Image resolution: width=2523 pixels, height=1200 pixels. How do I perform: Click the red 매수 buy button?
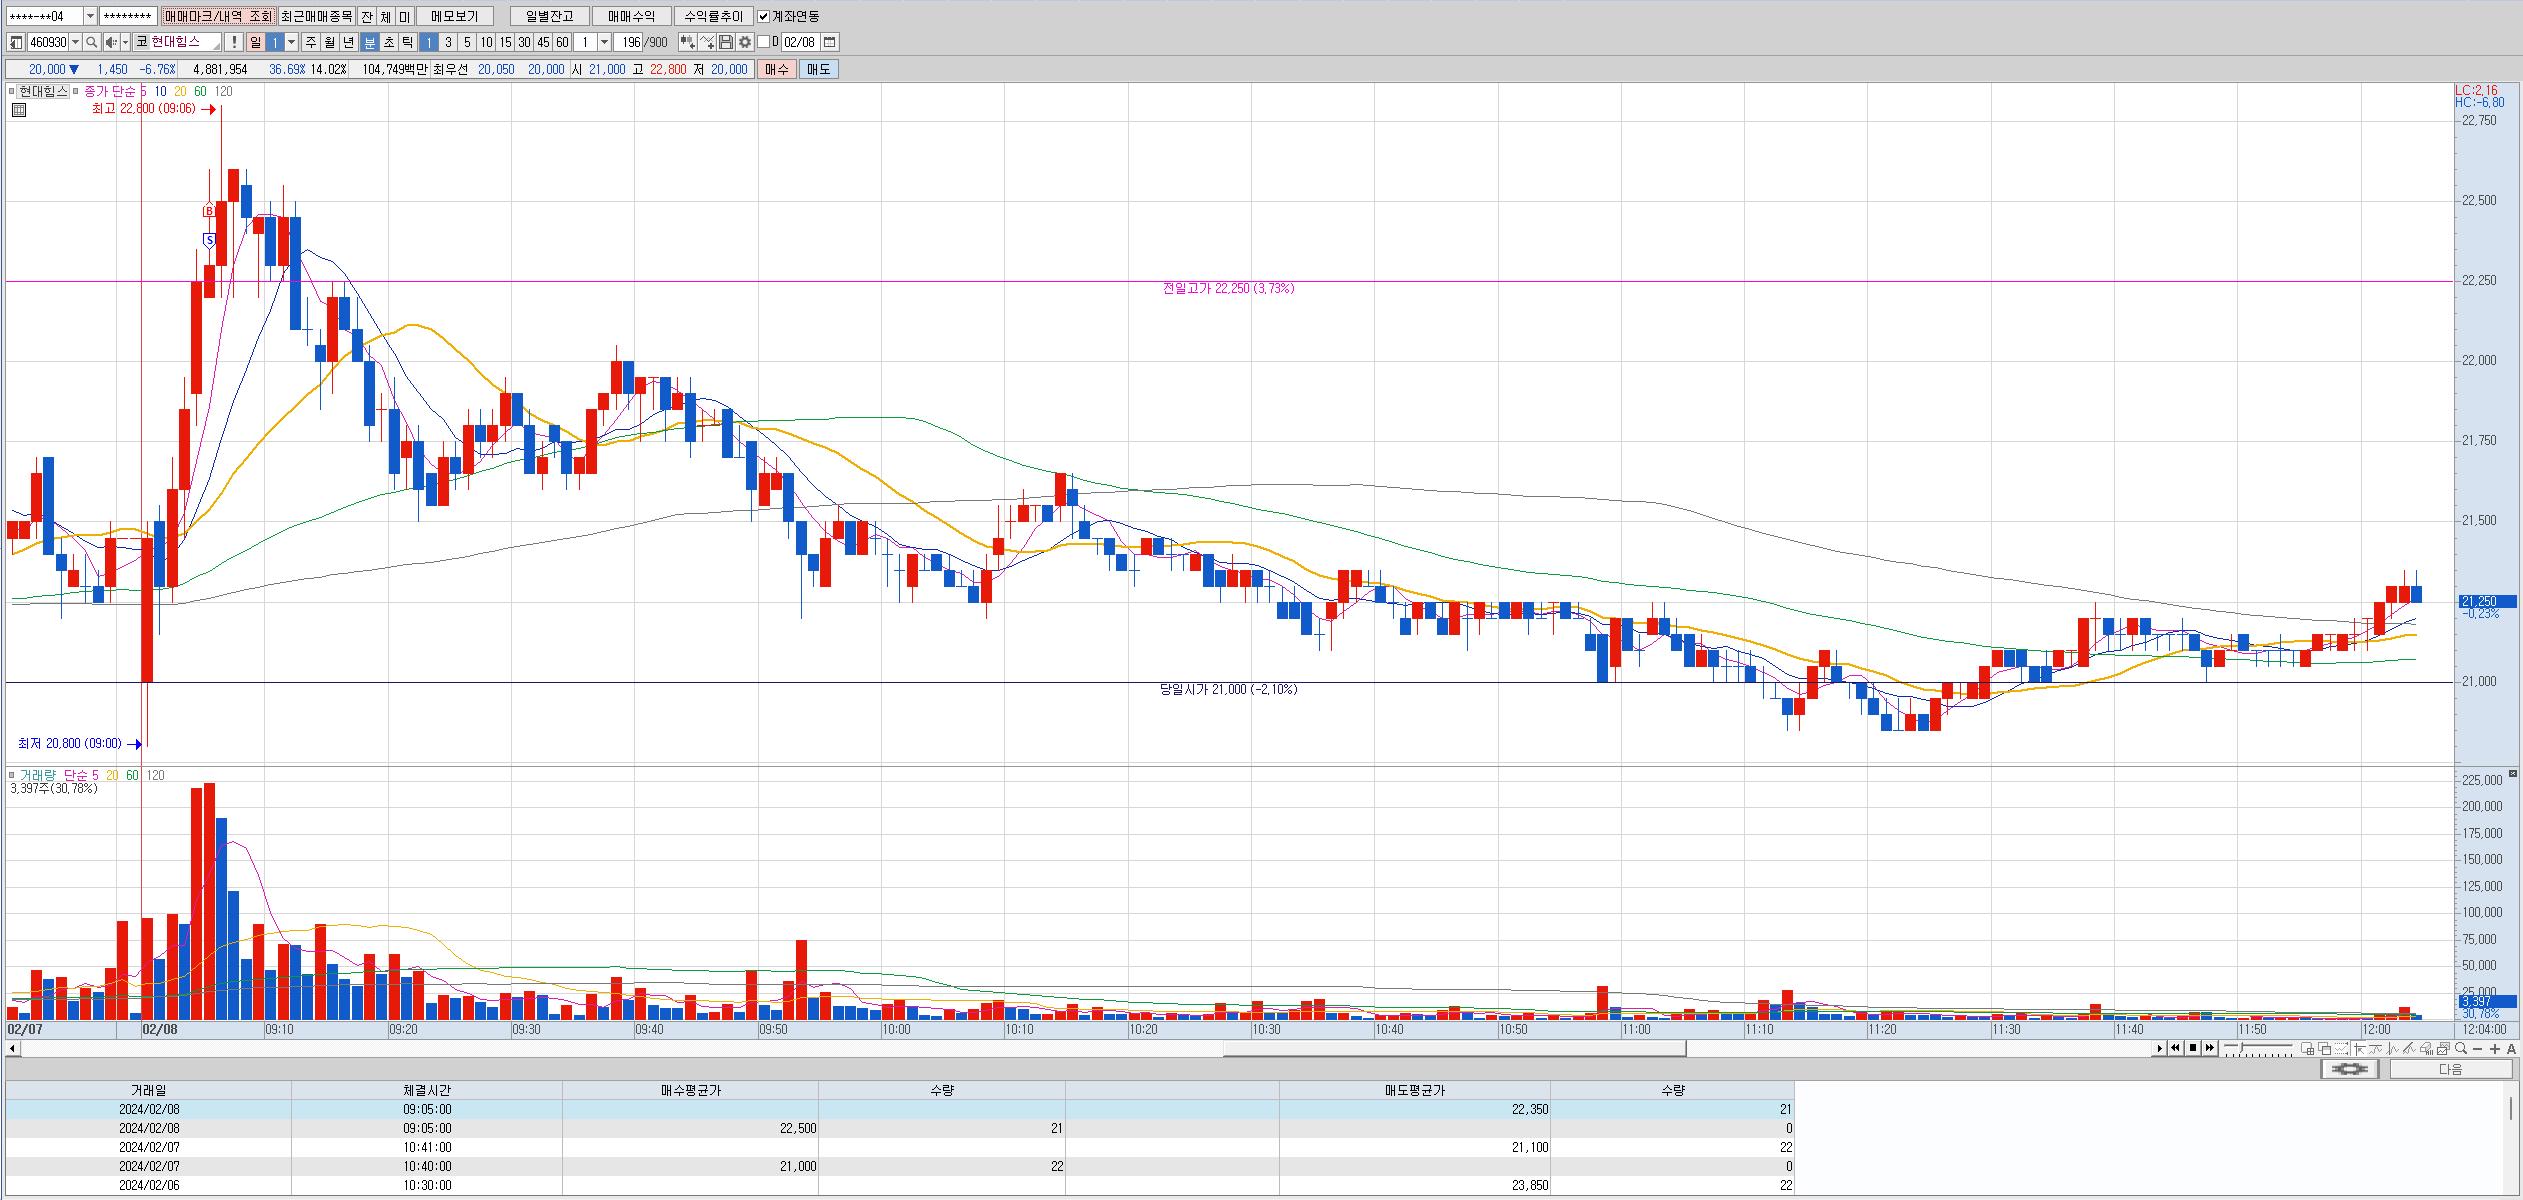tap(776, 69)
